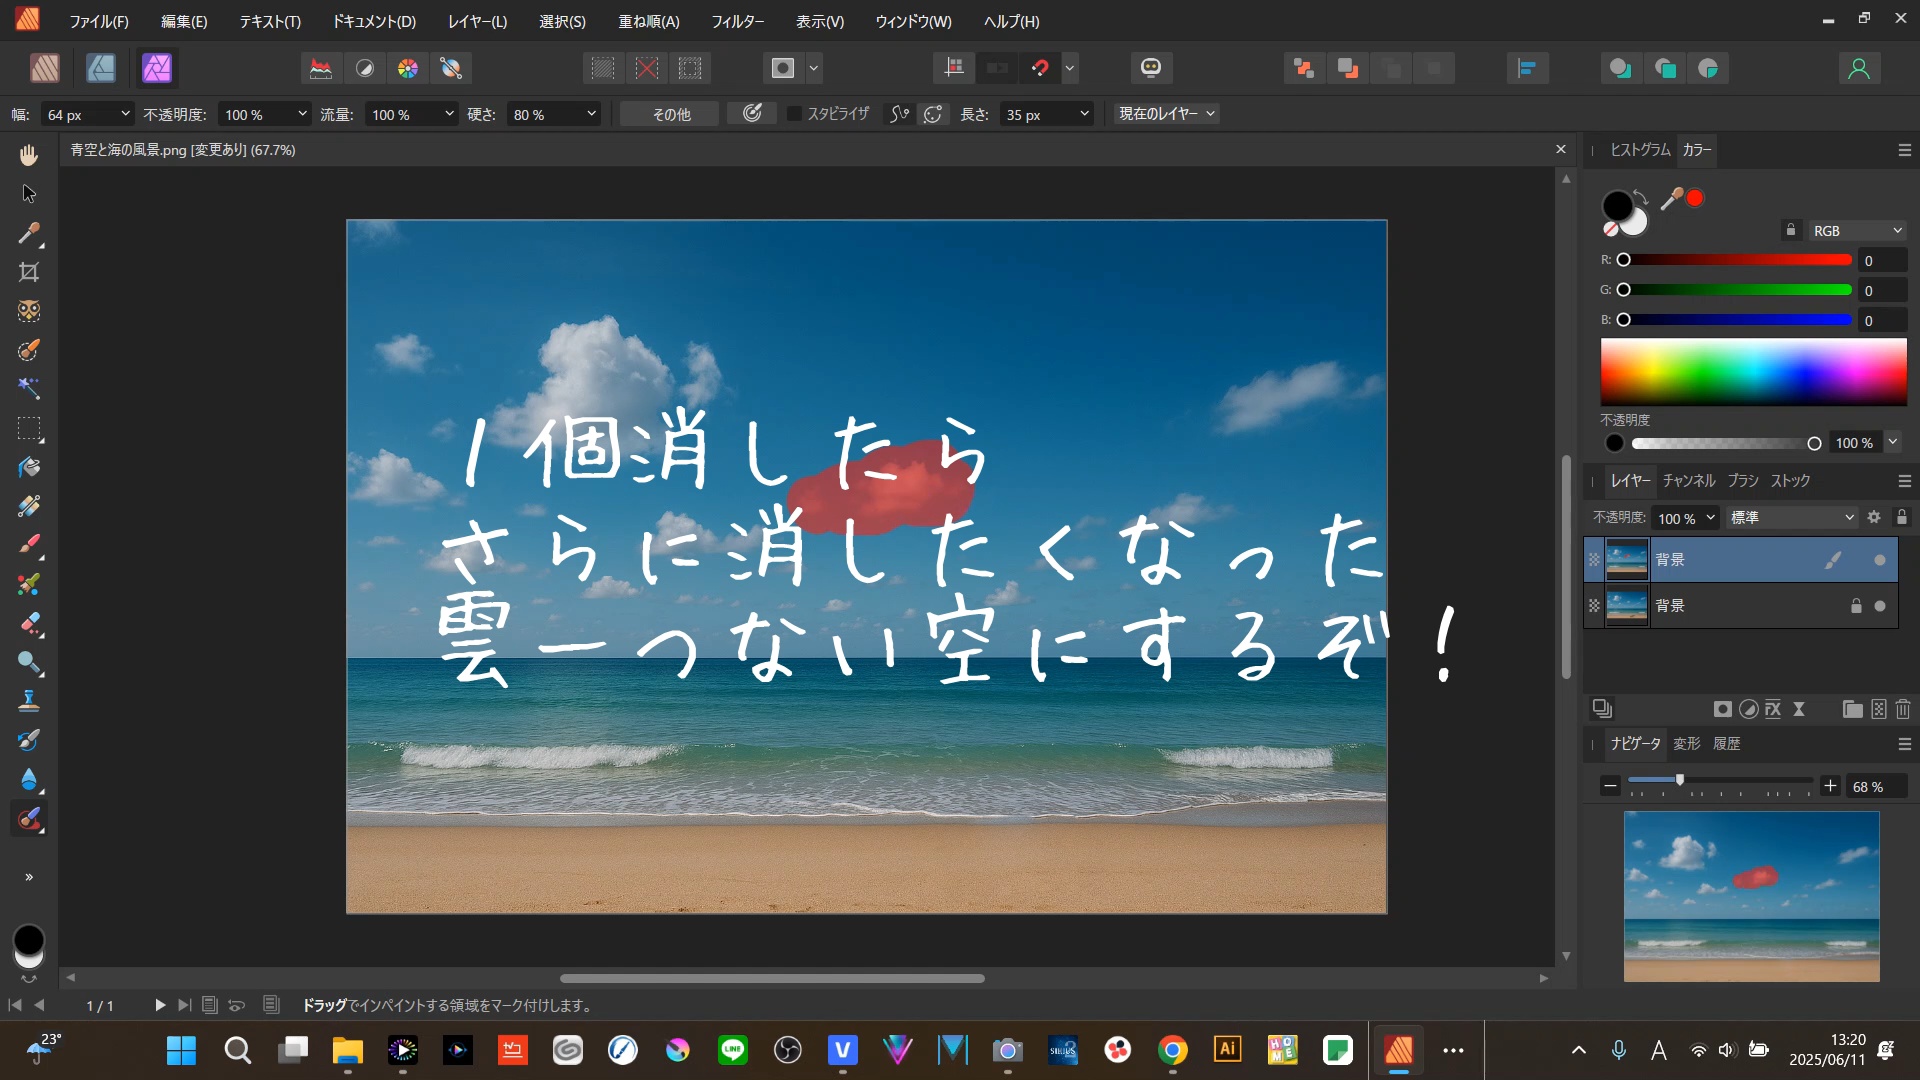Screen dimensions: 1920x1080
Task: Open the 現在のレイヤー target dropdown
Action: [1166, 114]
